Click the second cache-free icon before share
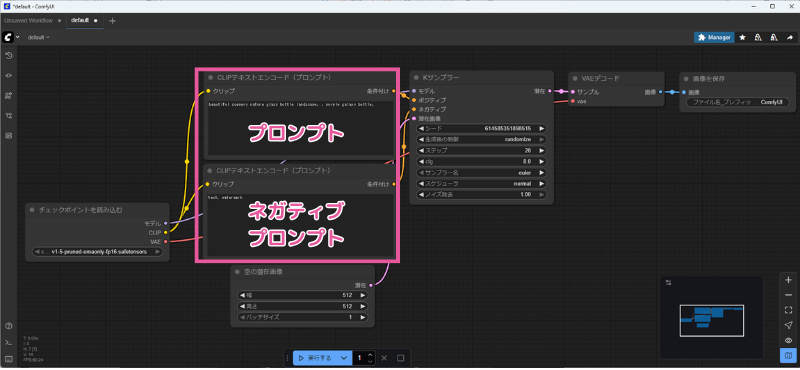The width and height of the screenshot is (800, 370). click(774, 37)
